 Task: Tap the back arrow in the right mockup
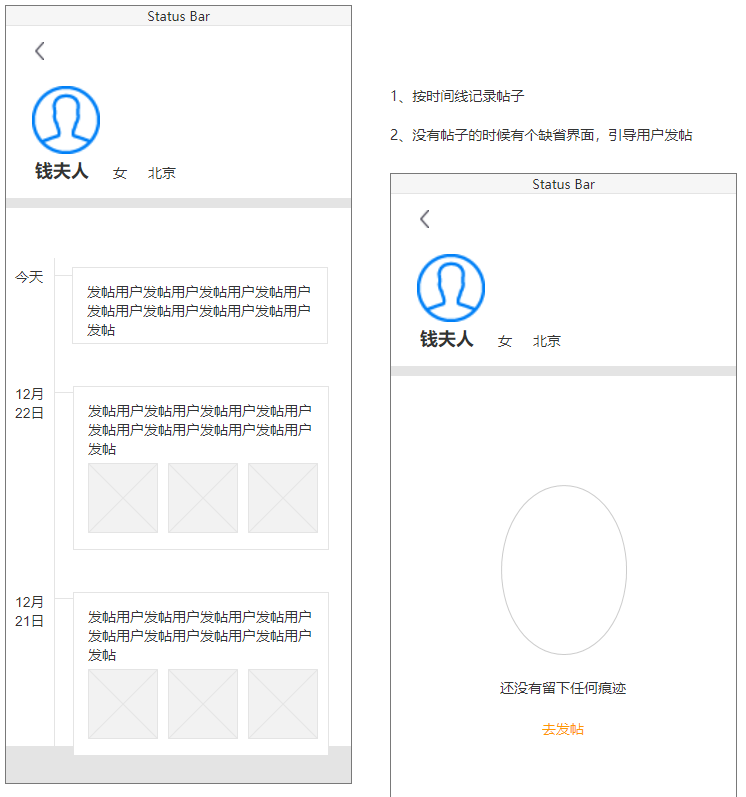[x=425, y=219]
